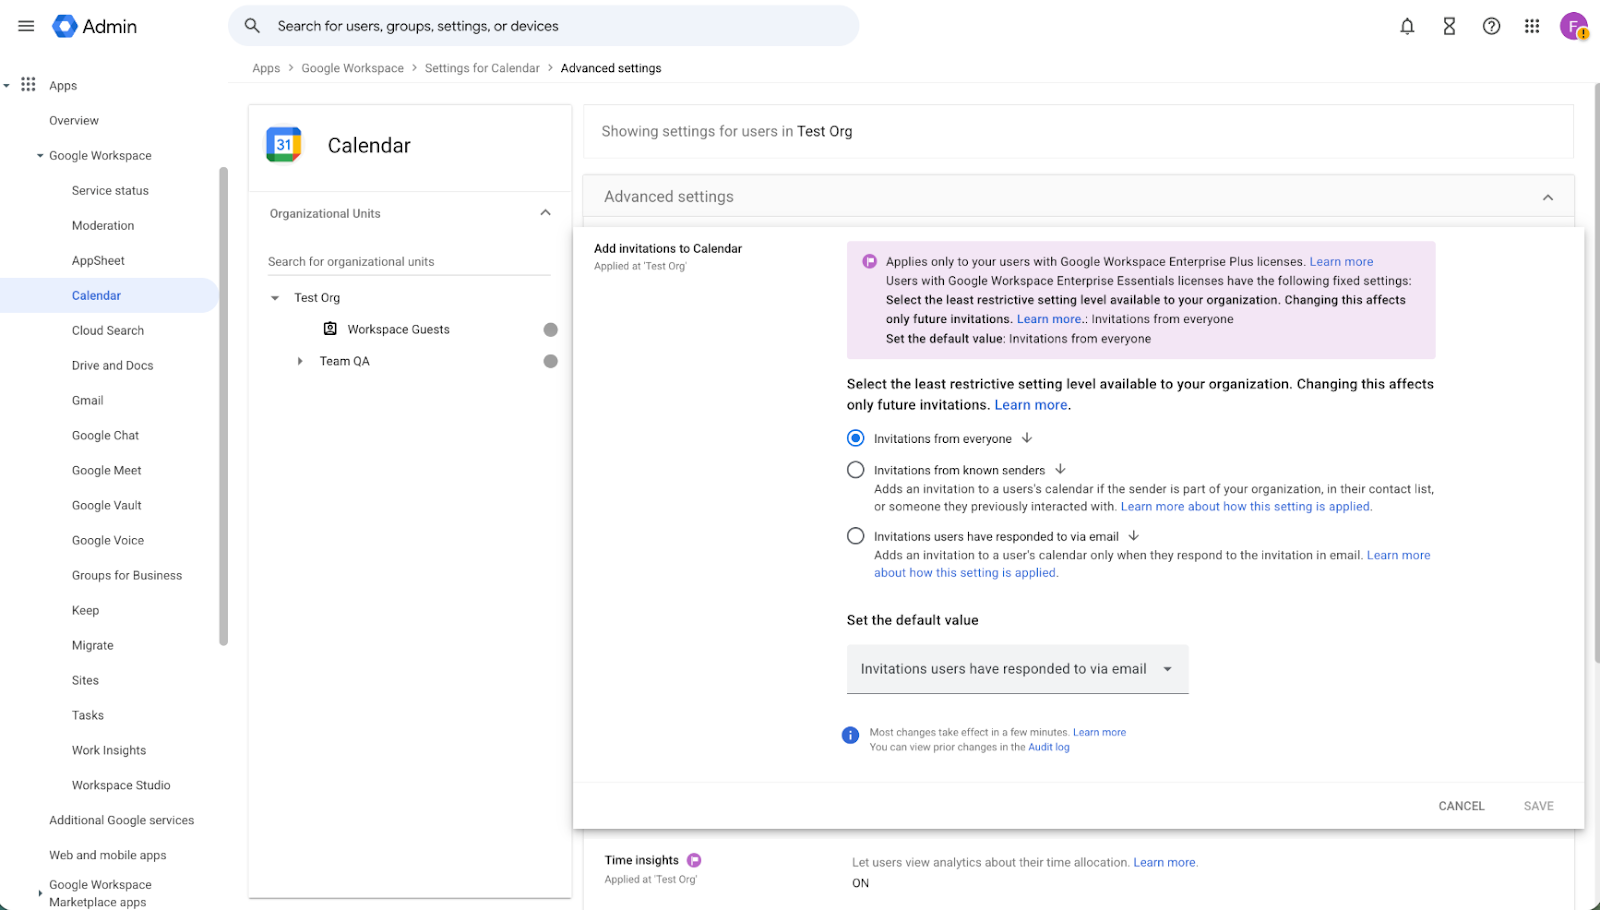The width and height of the screenshot is (1600, 910).
Task: Open the tasks hourglass icon
Action: coord(1449,26)
